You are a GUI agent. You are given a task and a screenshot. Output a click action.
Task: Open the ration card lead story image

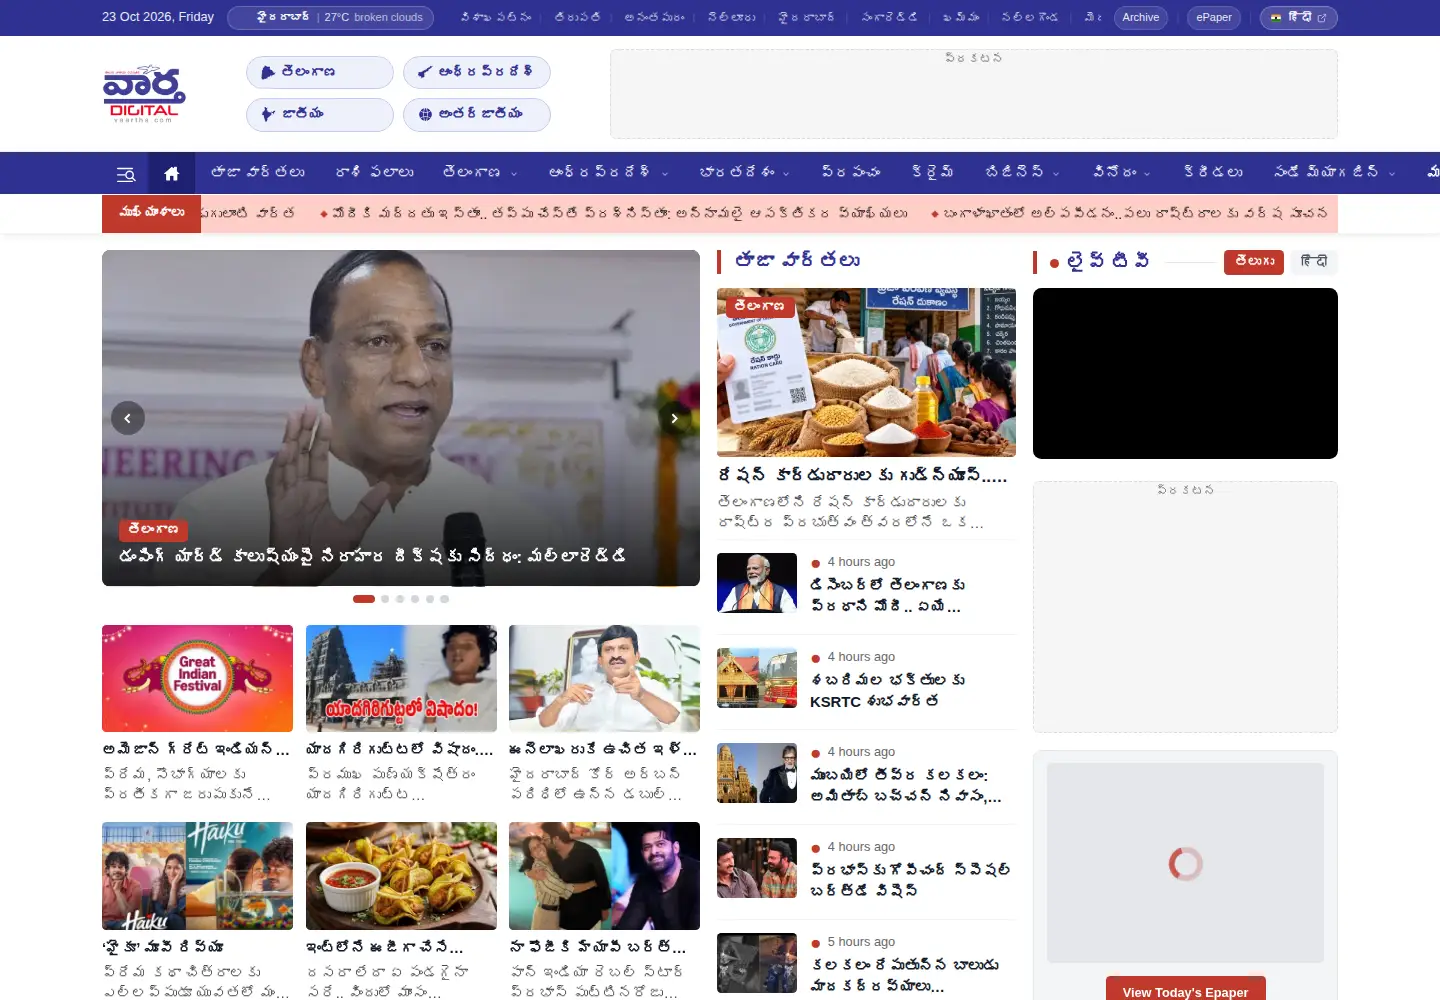(866, 372)
